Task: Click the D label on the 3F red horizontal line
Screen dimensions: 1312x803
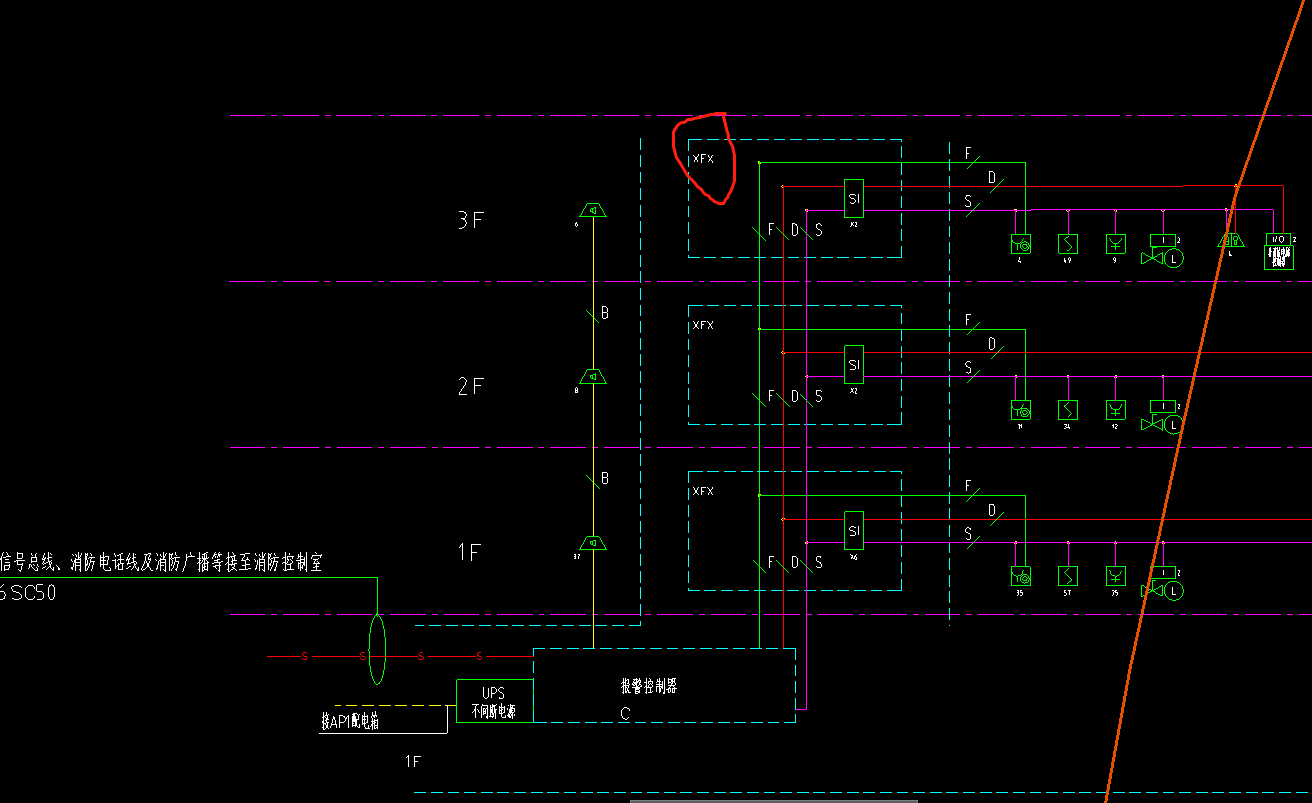Action: [992, 178]
